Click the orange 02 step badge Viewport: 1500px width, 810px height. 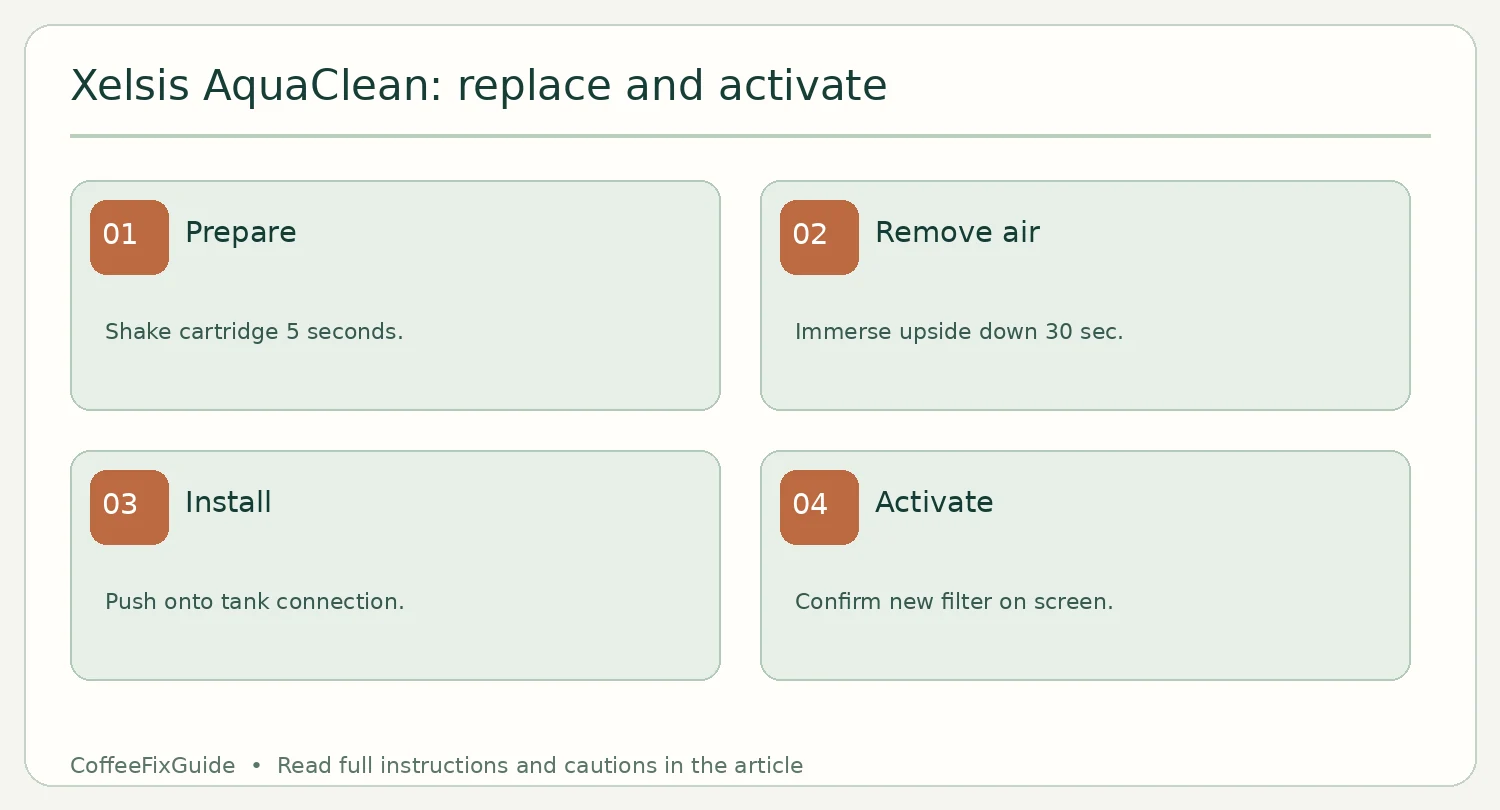click(819, 237)
